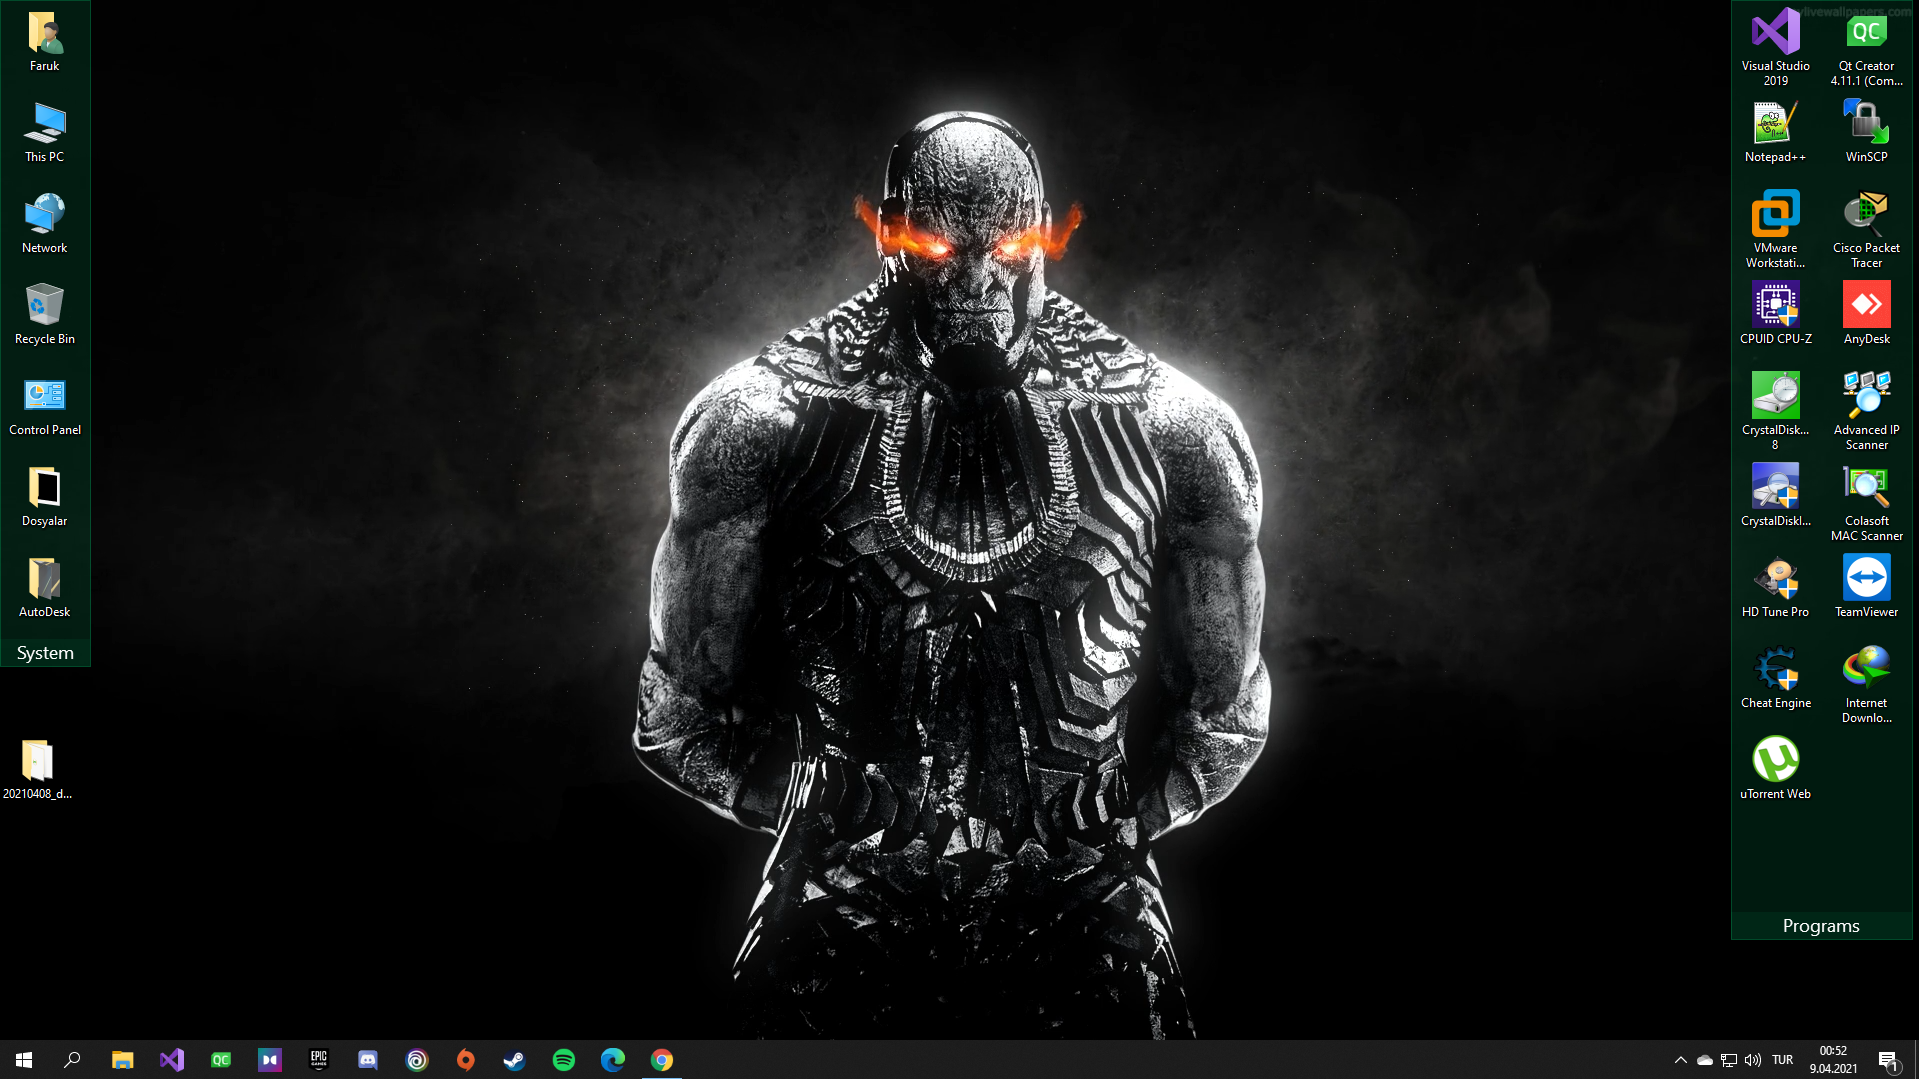This screenshot has height=1079, width=1919.
Task: Switch keyboard language from TUR indicator
Action: click(1782, 1059)
